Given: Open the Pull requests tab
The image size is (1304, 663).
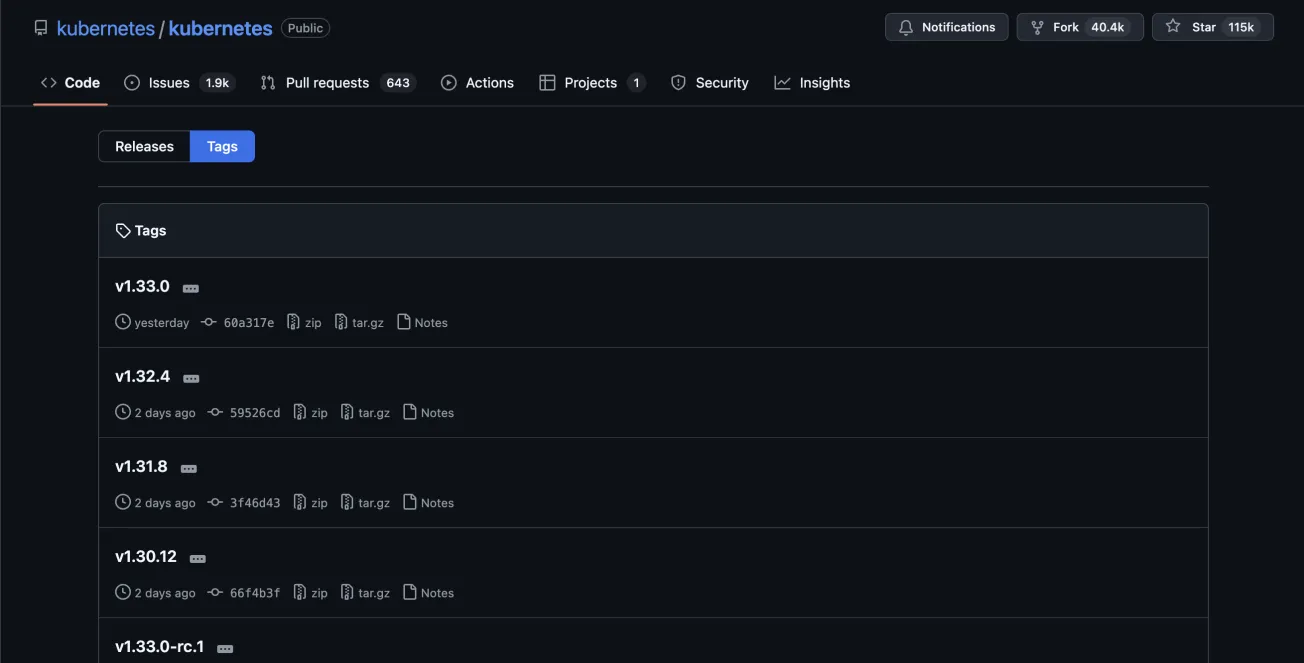Looking at the screenshot, I should [337, 83].
